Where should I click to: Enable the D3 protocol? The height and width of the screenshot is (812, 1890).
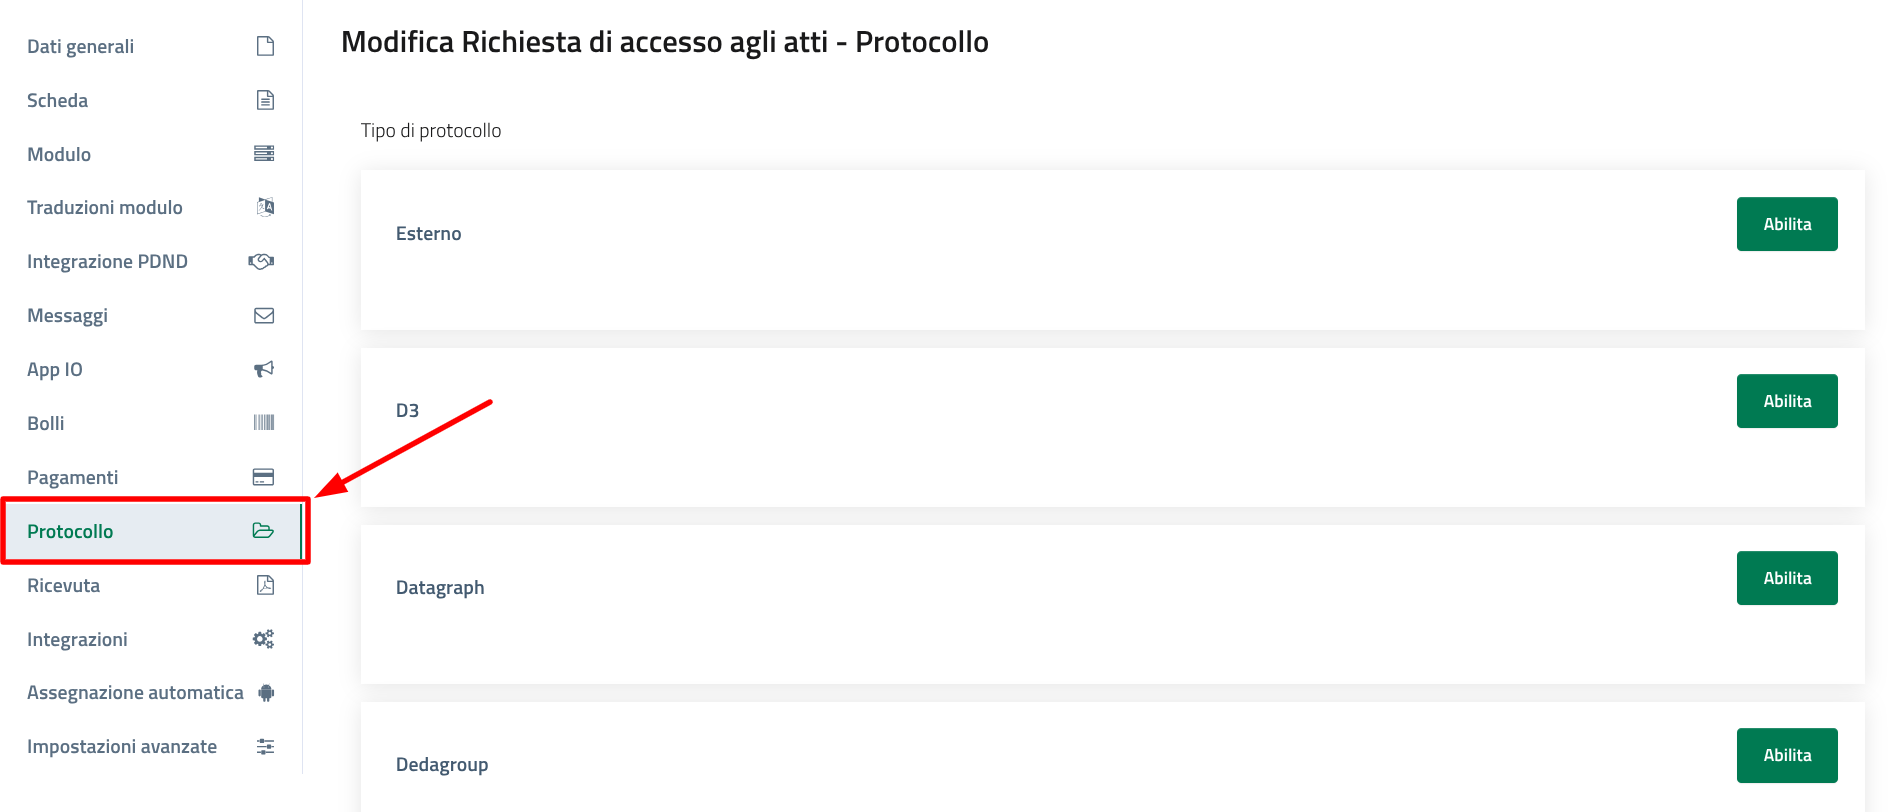(1786, 401)
